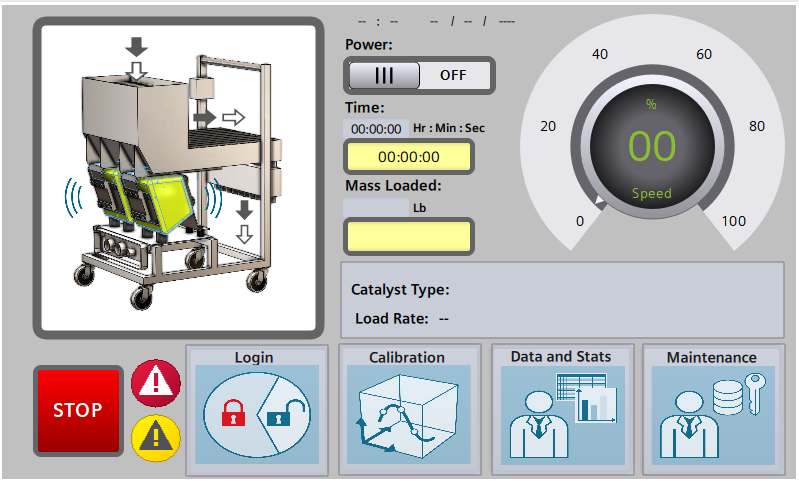799x481 pixels.
Task: Click the yellow warning triangle icon
Action: coord(156,437)
